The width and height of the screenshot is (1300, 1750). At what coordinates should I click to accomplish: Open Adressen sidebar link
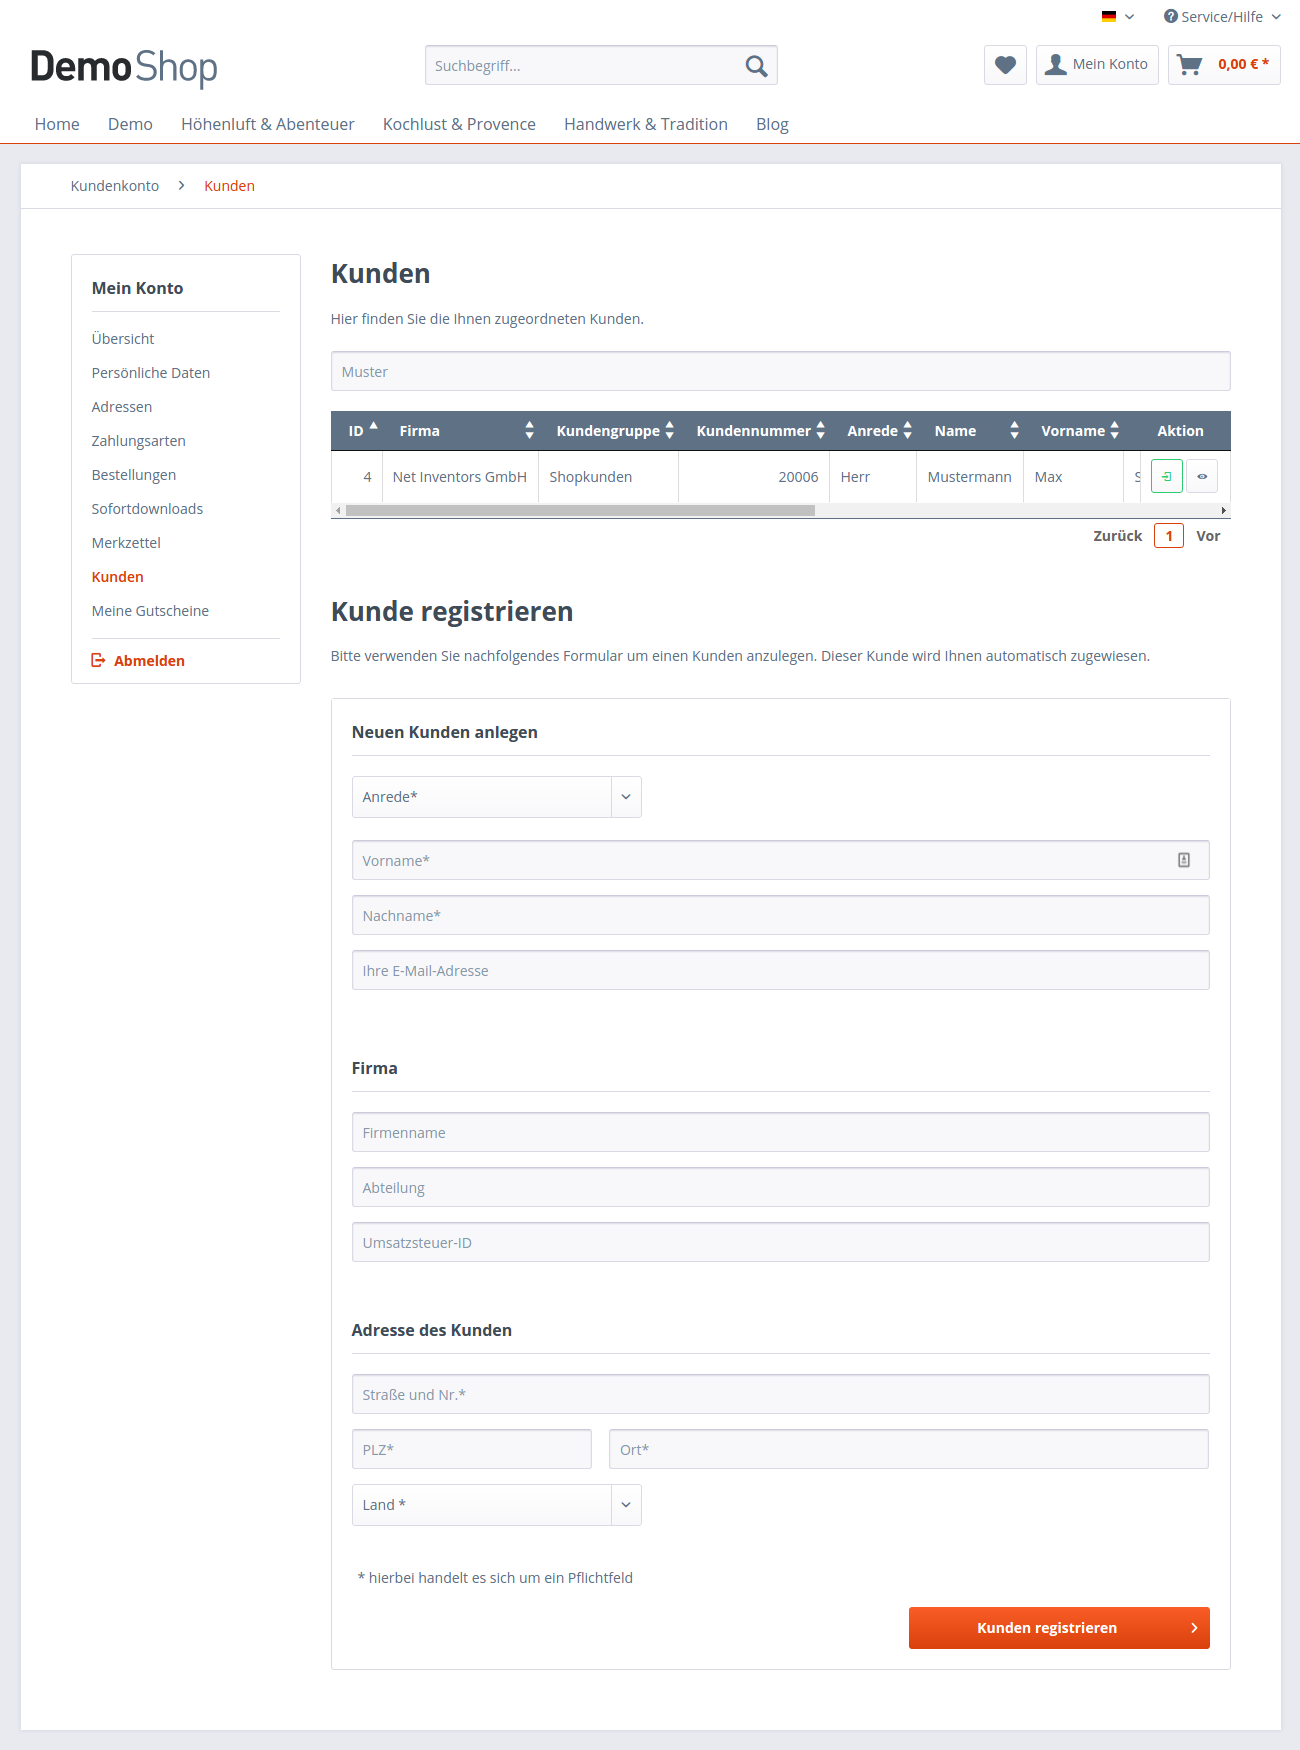[122, 407]
